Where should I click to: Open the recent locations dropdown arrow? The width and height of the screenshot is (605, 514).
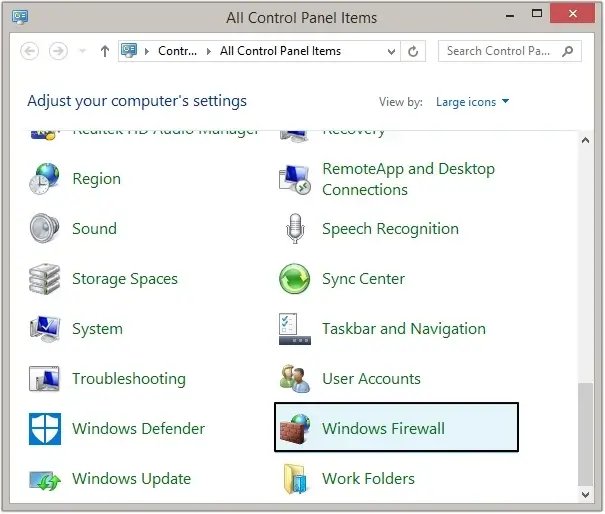click(82, 51)
